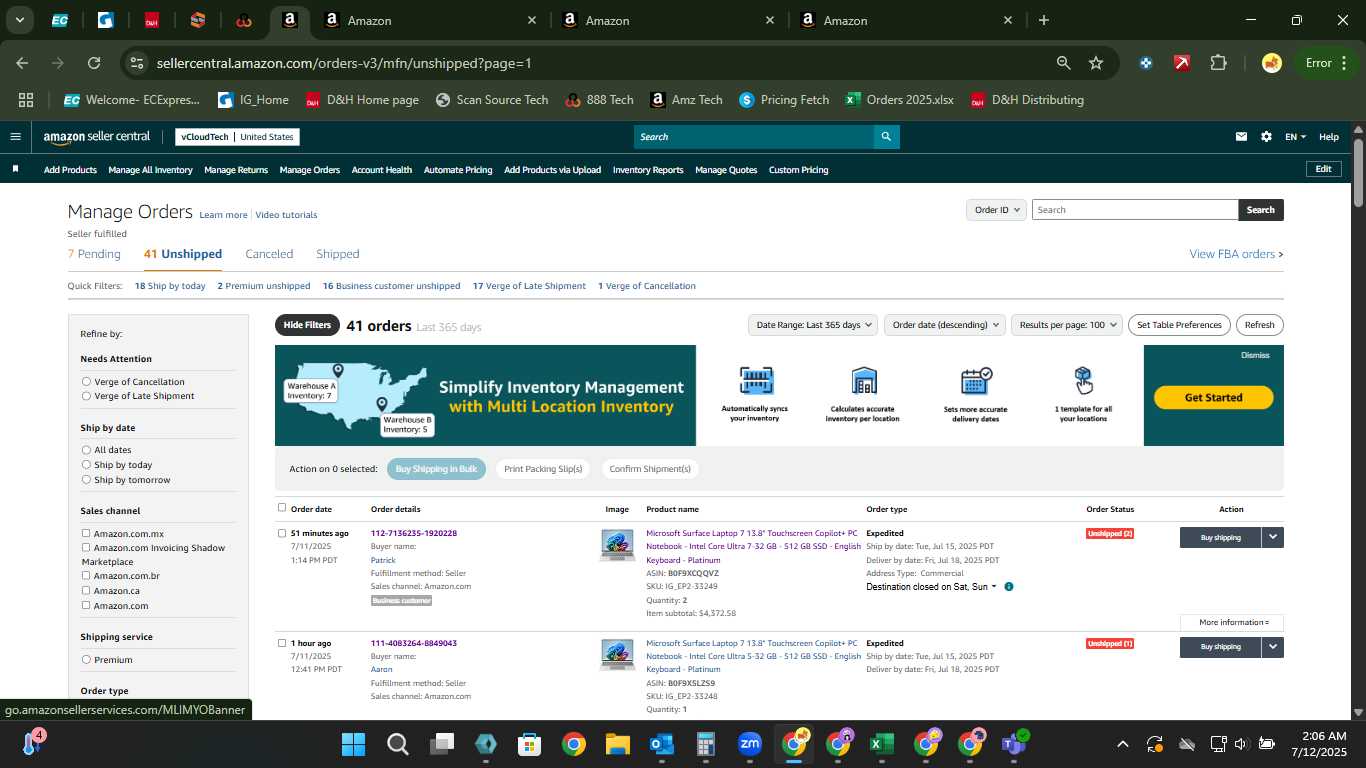Open File Explorer from the taskbar
Image resolution: width=1366 pixels, height=768 pixels.
coord(617,744)
